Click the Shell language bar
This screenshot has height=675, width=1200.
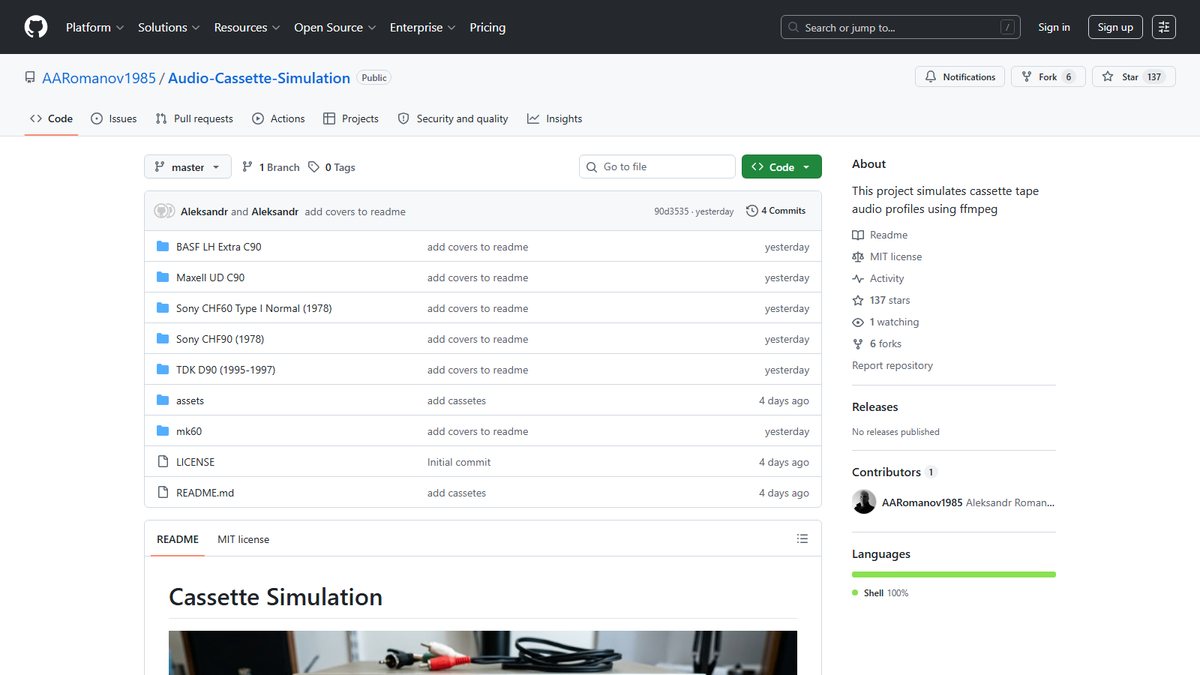coord(954,575)
